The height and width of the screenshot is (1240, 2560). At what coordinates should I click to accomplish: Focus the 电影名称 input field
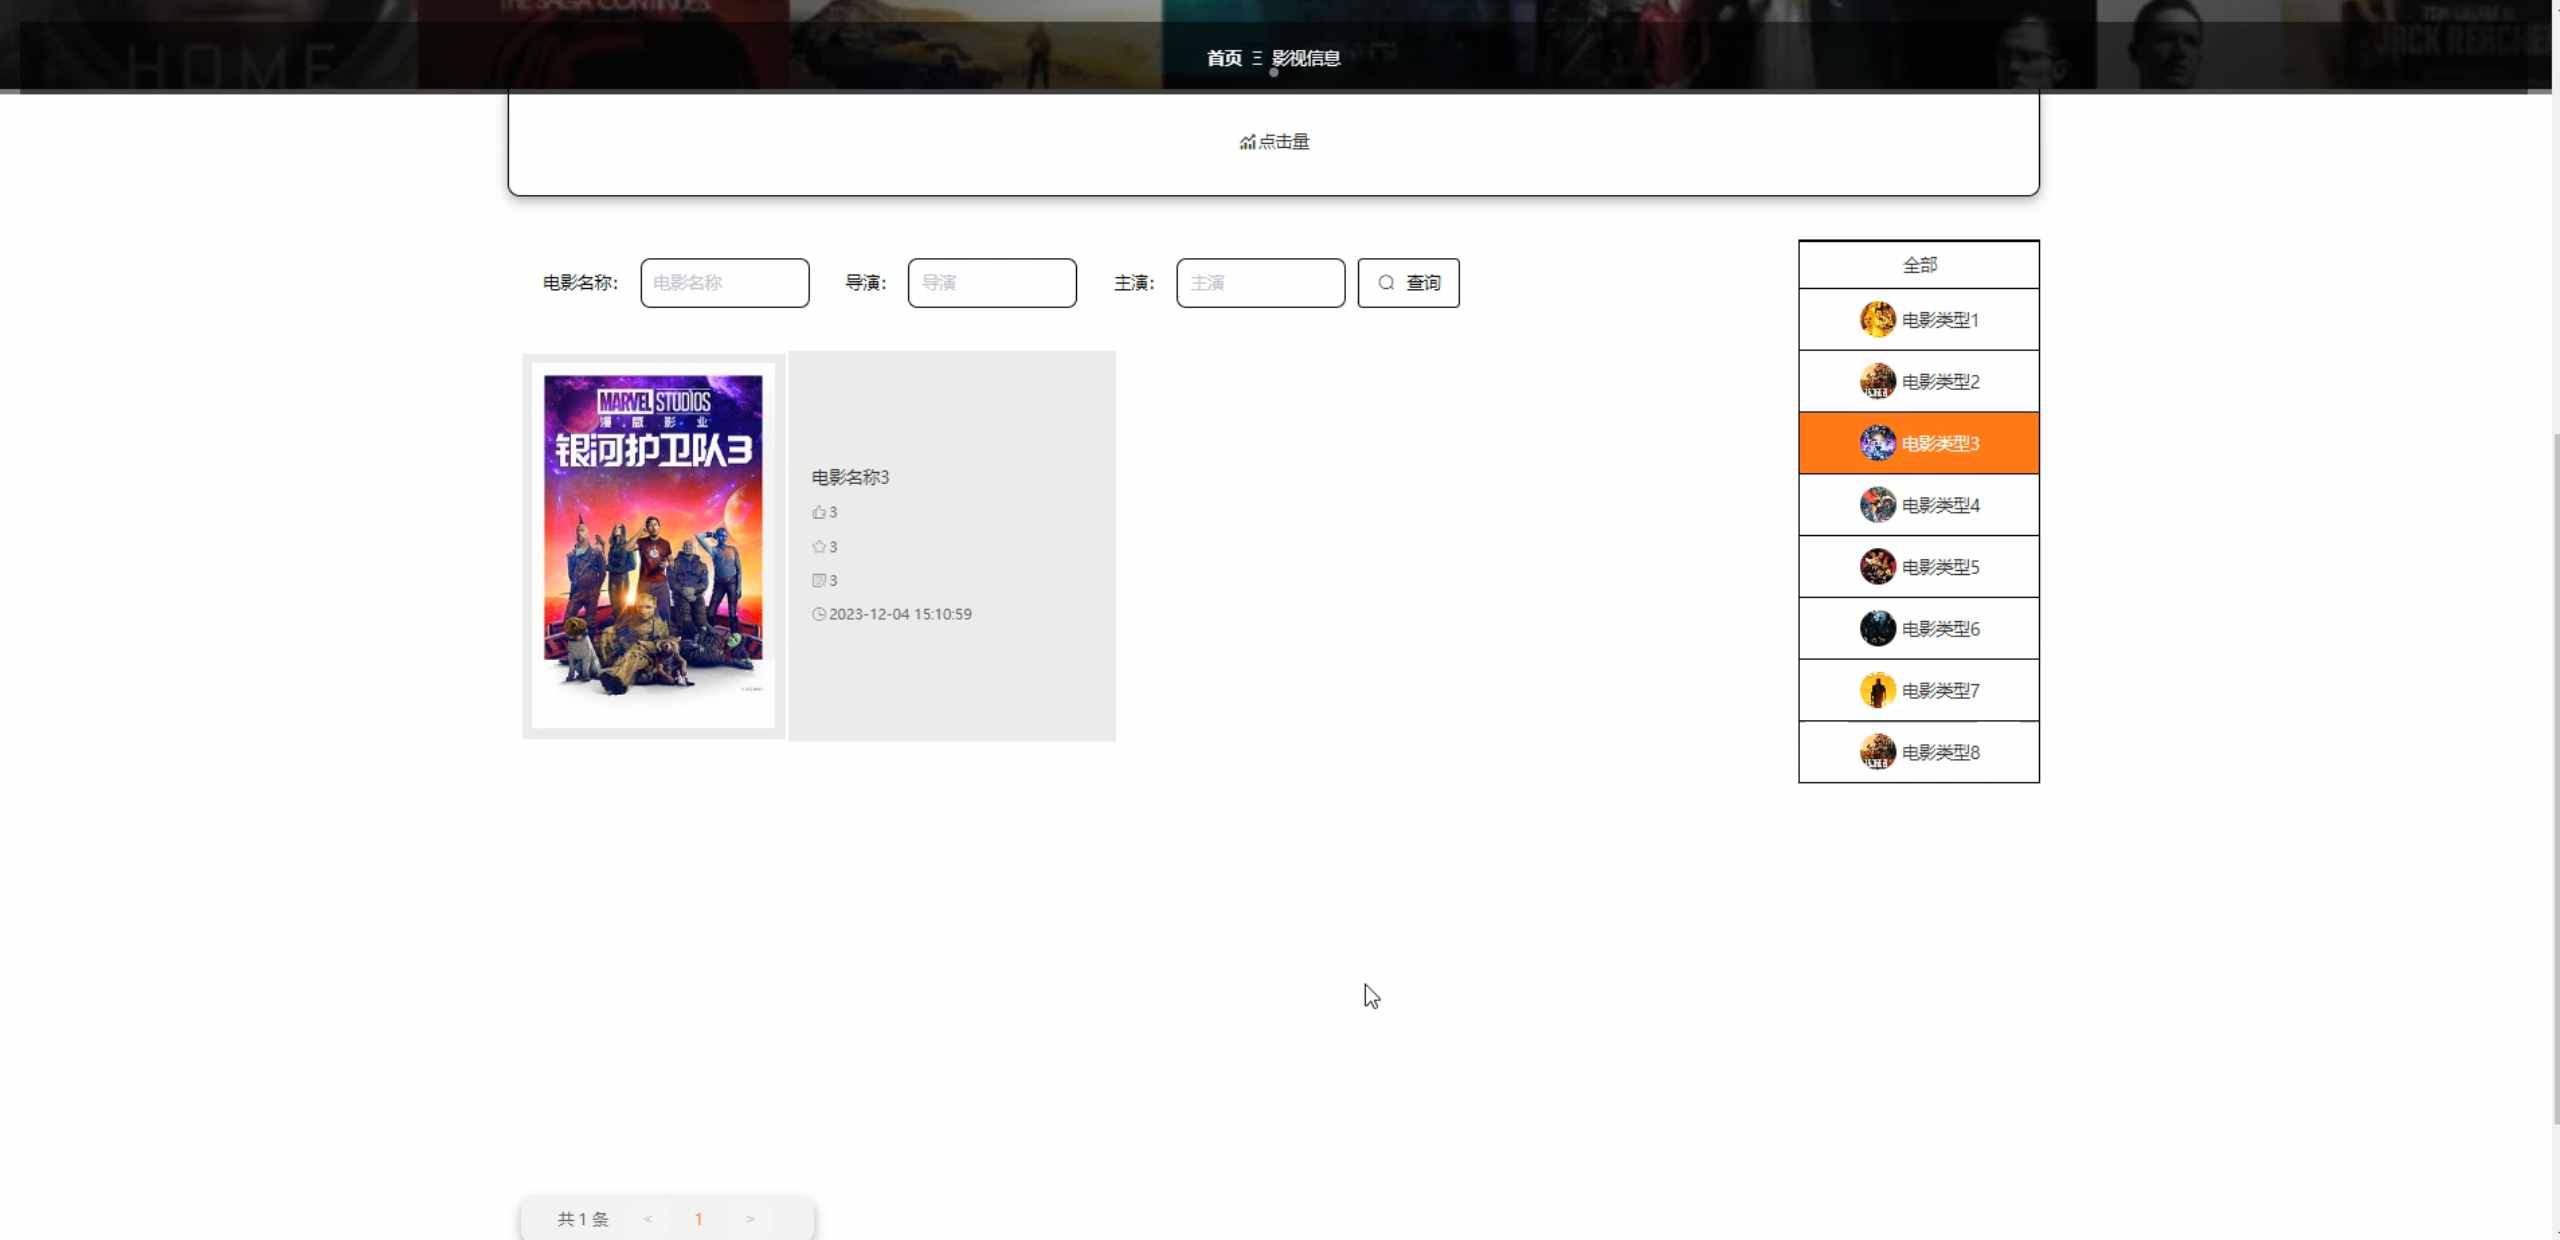pos(724,283)
